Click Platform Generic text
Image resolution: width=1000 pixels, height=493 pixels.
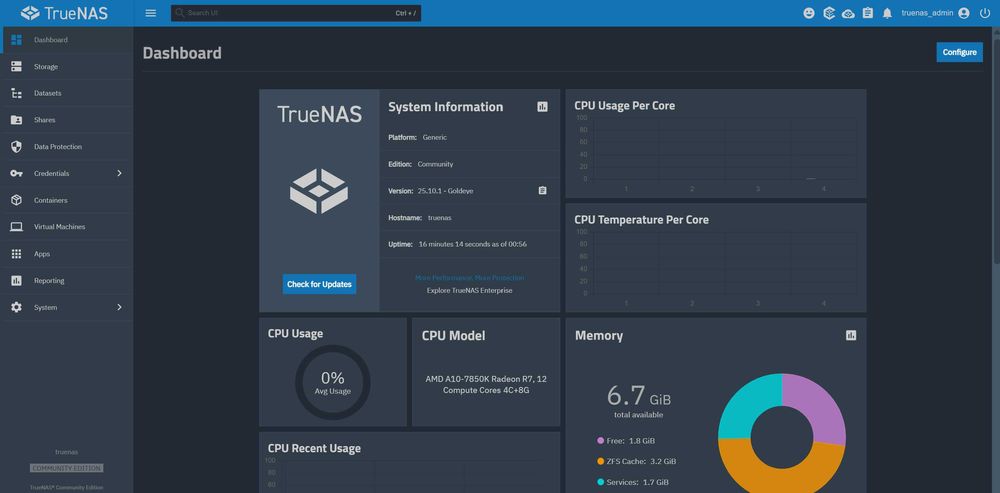coord(418,137)
